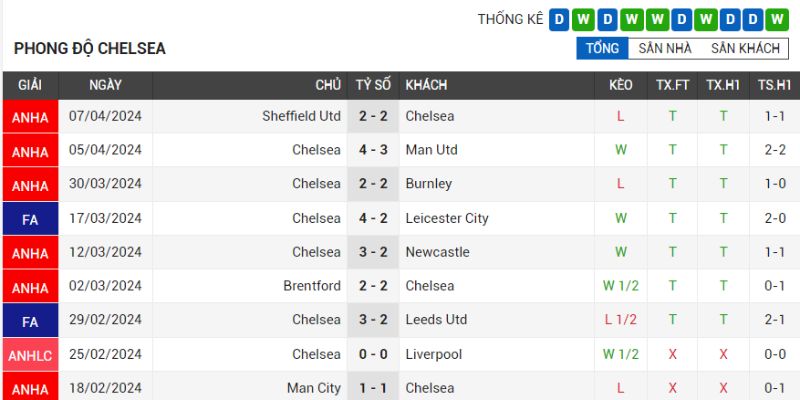Click the FA badge on Leicester City row
Image resolution: width=800 pixels, height=400 pixels.
[x=30, y=220]
